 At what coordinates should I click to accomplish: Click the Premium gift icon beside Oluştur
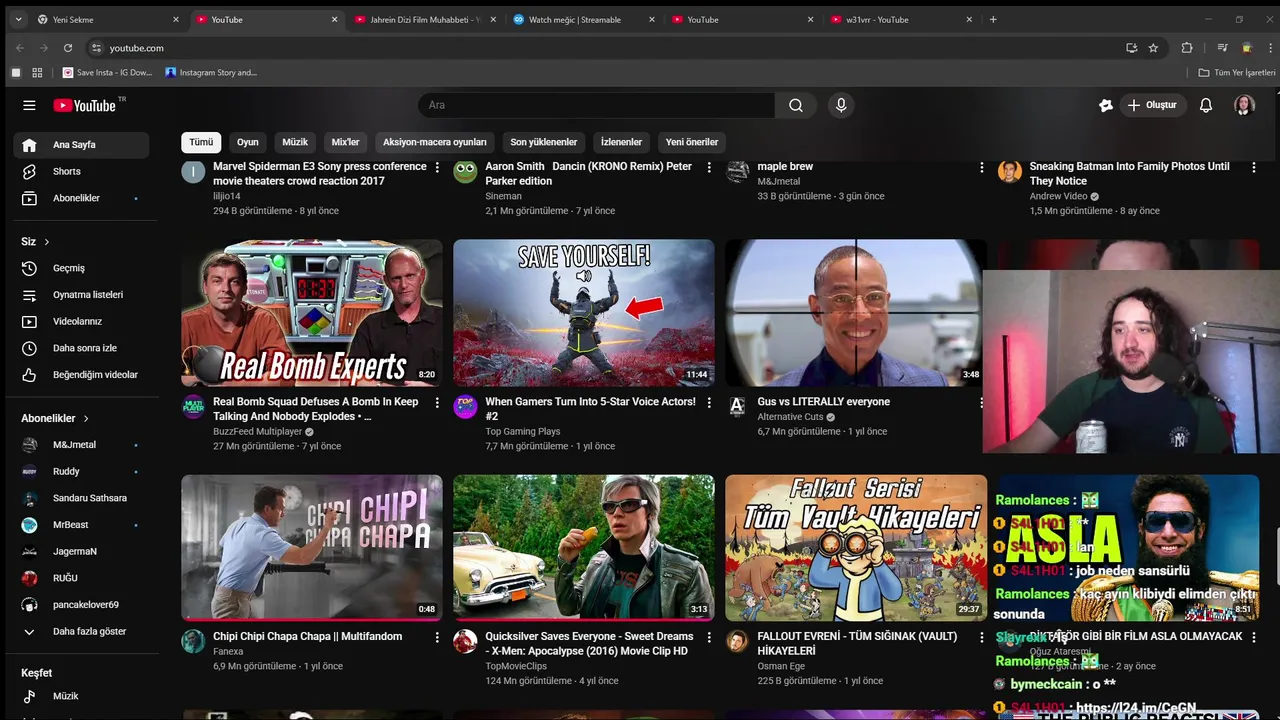[1106, 105]
